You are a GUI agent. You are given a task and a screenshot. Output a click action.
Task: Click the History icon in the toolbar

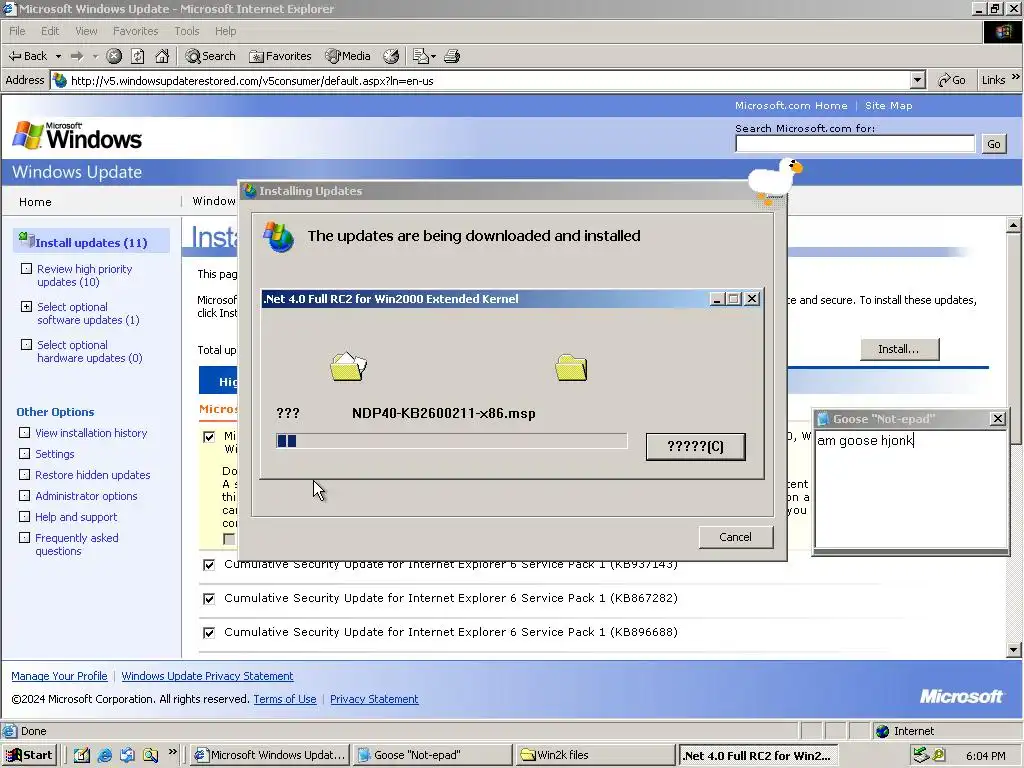[391, 56]
